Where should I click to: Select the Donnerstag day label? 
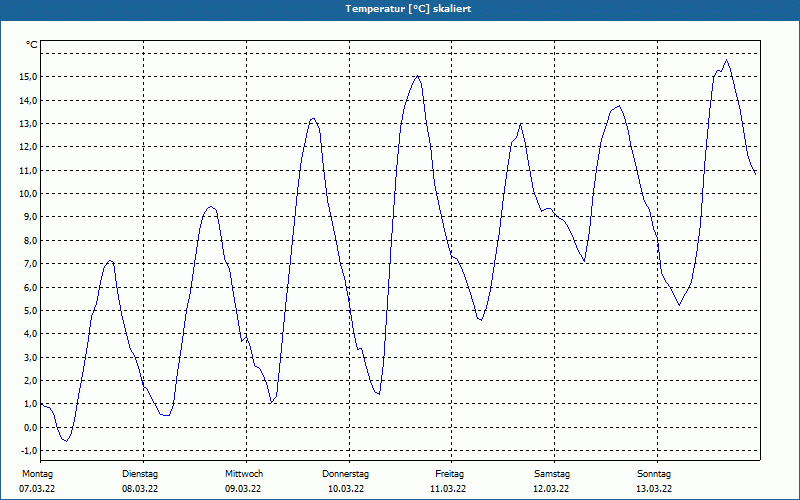(345, 474)
